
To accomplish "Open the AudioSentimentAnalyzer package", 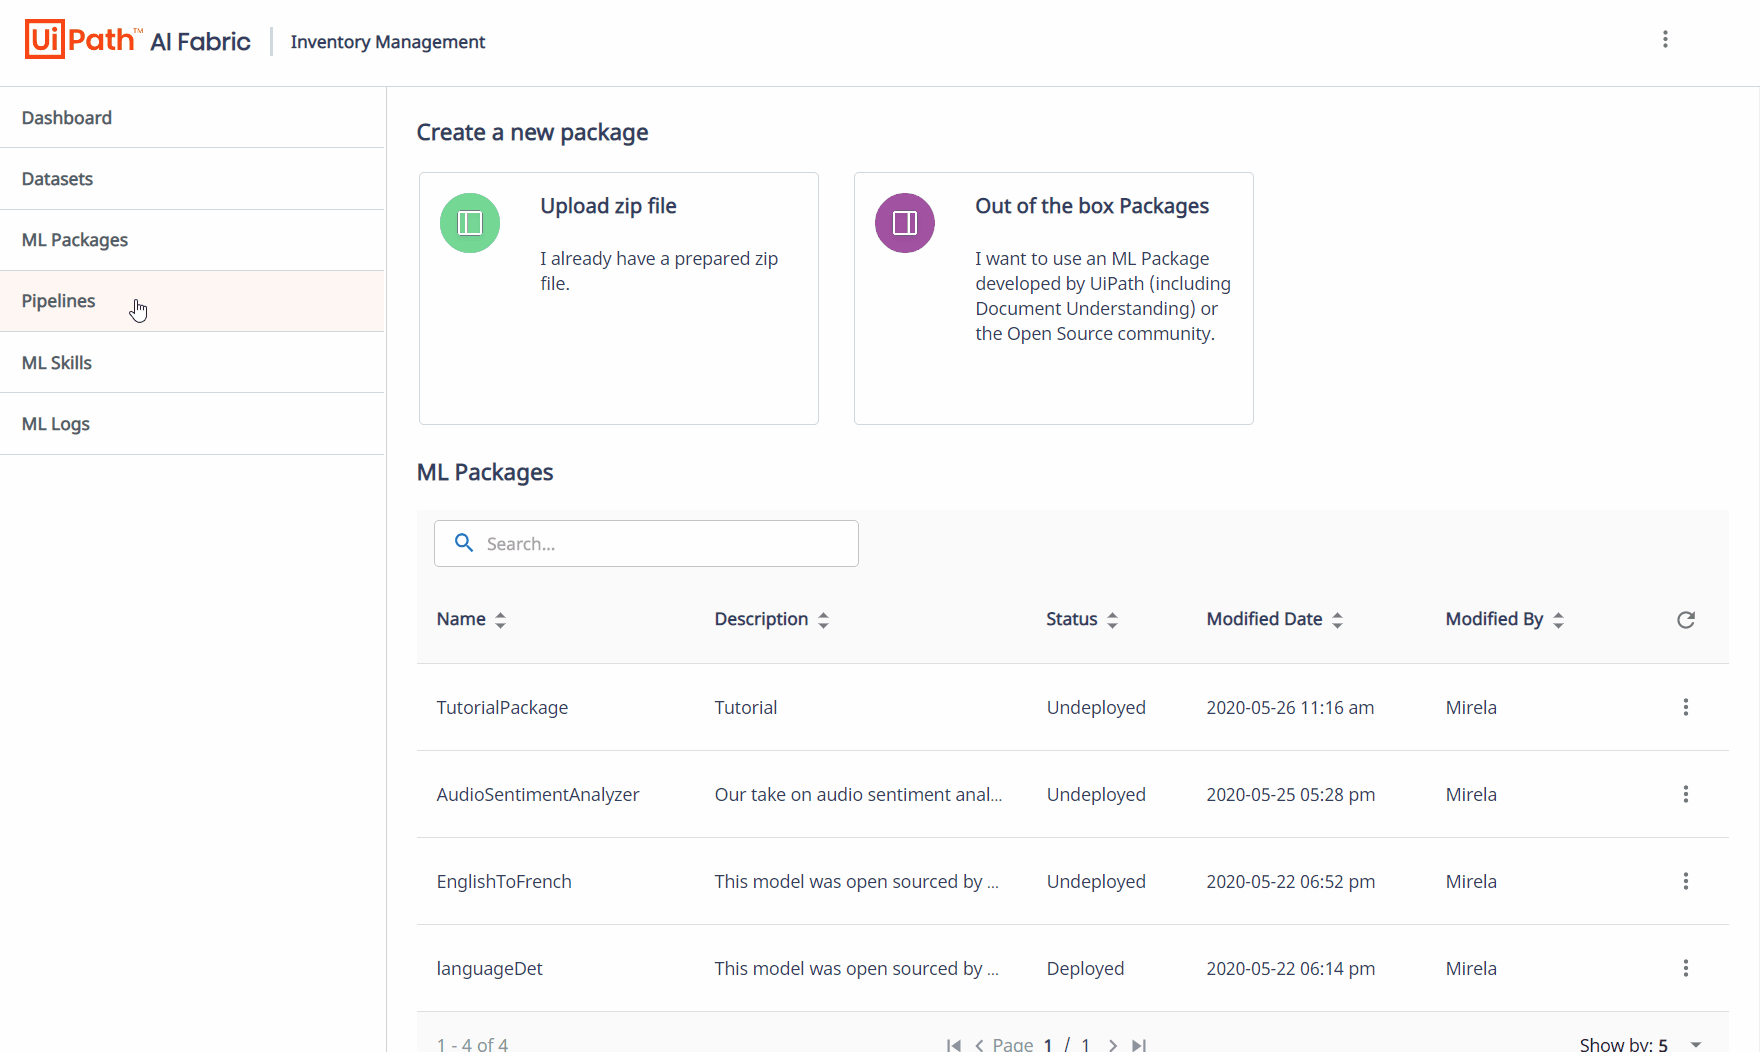I will tap(538, 794).
